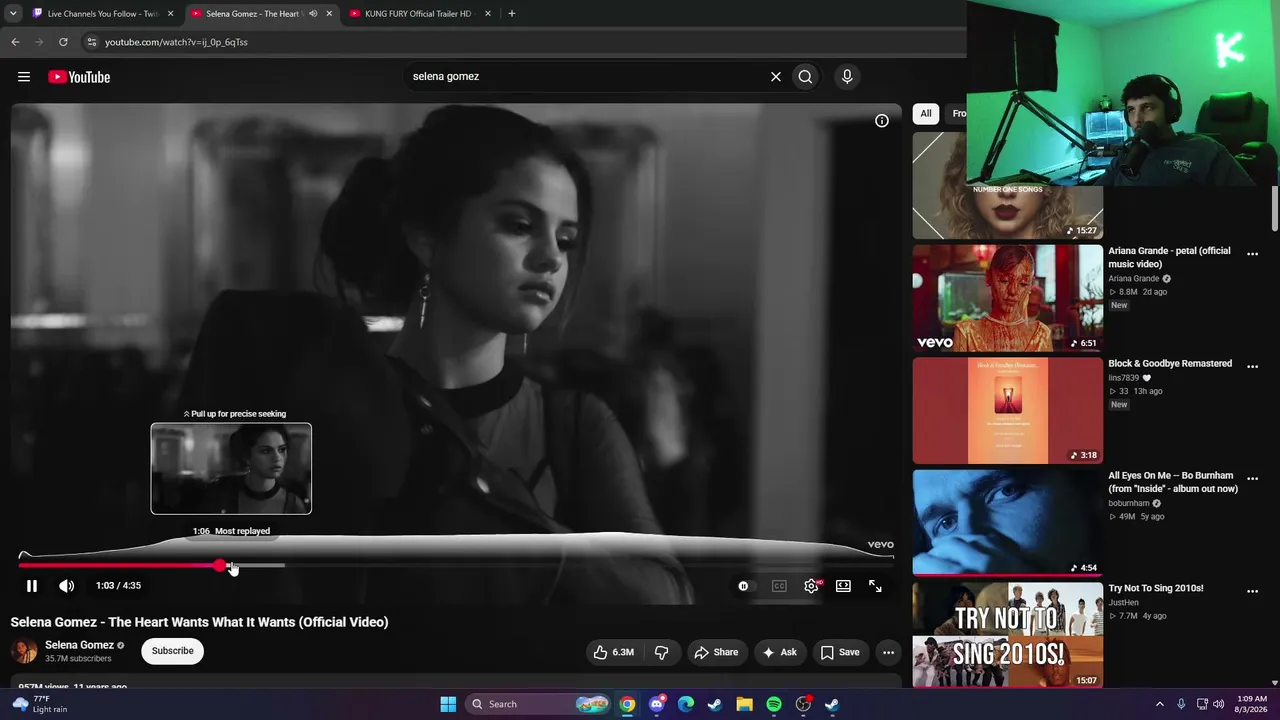This screenshot has height=720, width=1280.
Task: Go back to the previous page
Action: (x=15, y=42)
